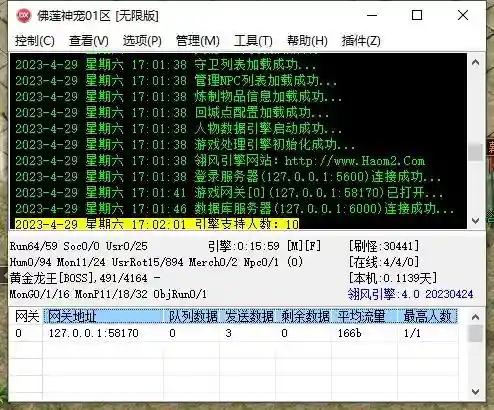Click the 管理NPC列表加载成功 log line
The height and width of the screenshot is (410, 494).
point(176,81)
